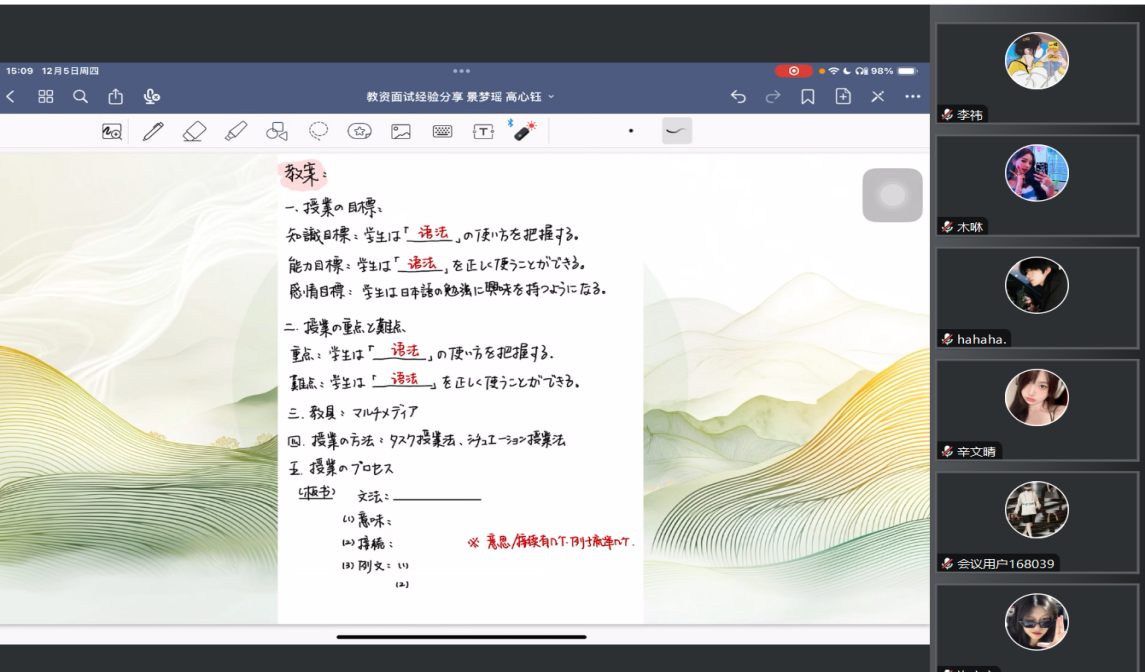
Task: Select the Highlighter tool
Action: tap(236, 131)
